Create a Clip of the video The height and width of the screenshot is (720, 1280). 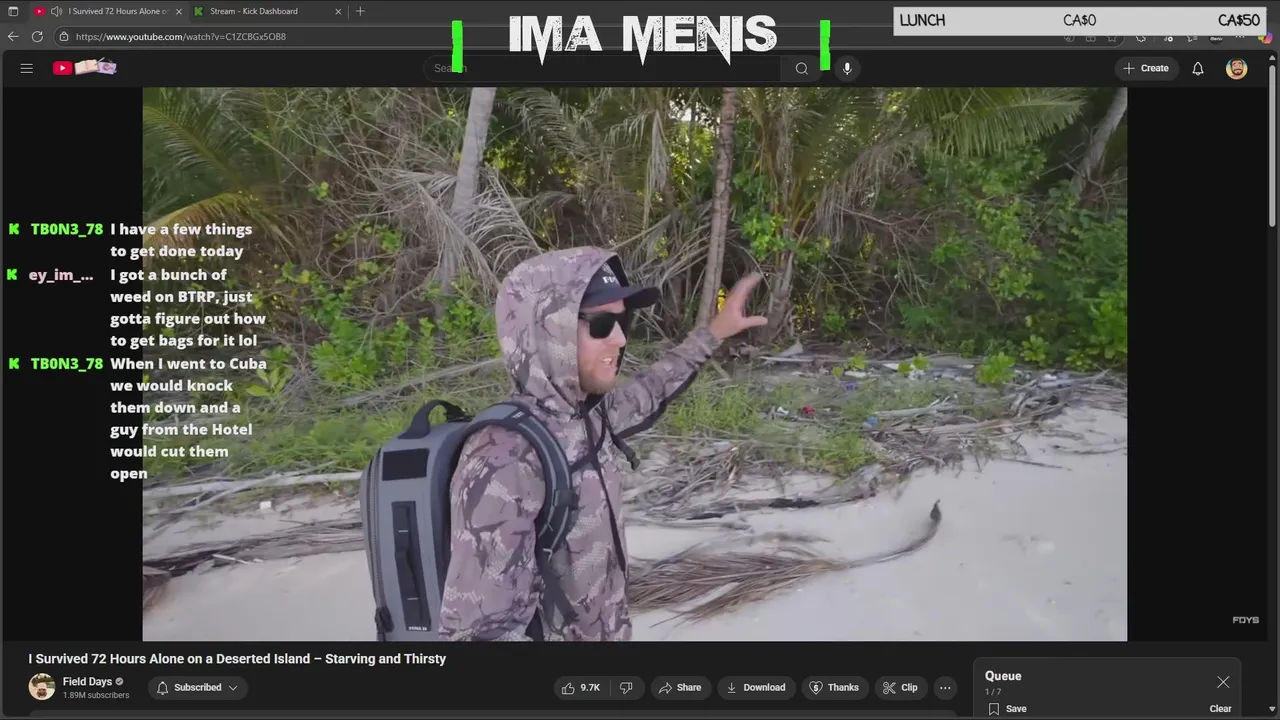(x=900, y=687)
